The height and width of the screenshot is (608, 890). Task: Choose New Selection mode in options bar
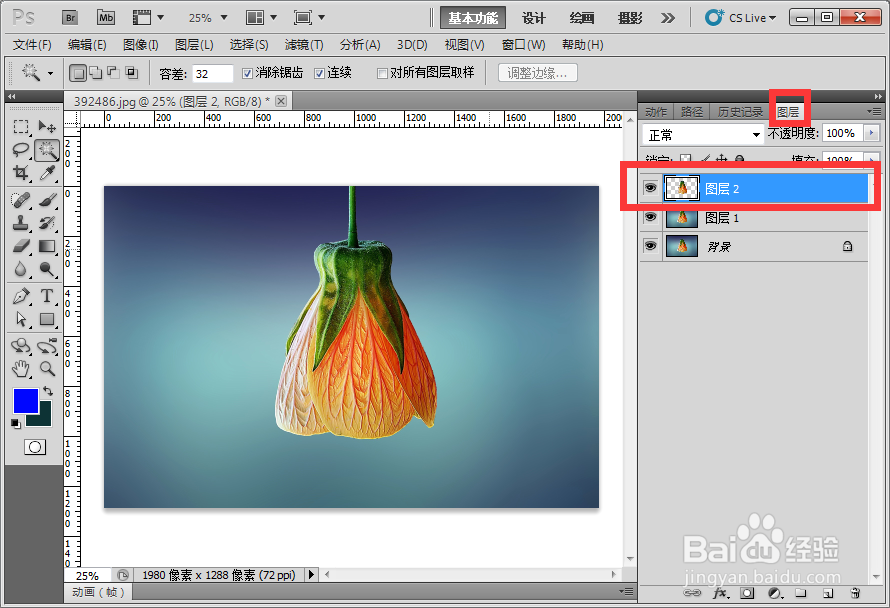[78, 73]
